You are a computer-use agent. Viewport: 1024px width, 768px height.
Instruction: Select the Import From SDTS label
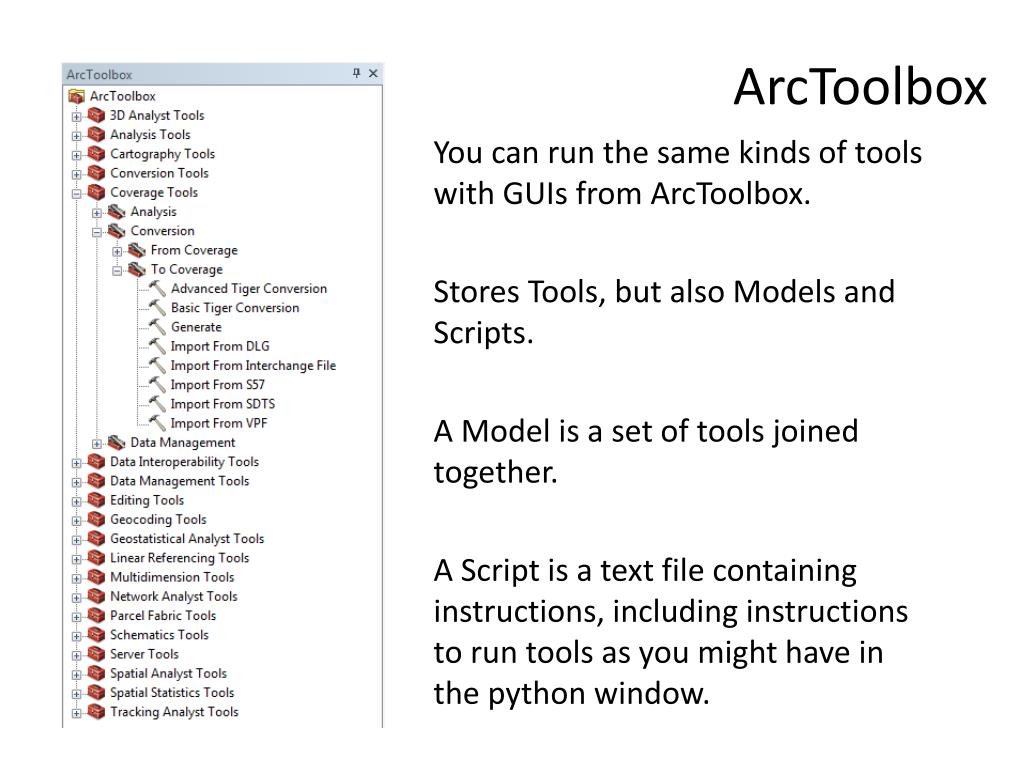[x=223, y=404]
